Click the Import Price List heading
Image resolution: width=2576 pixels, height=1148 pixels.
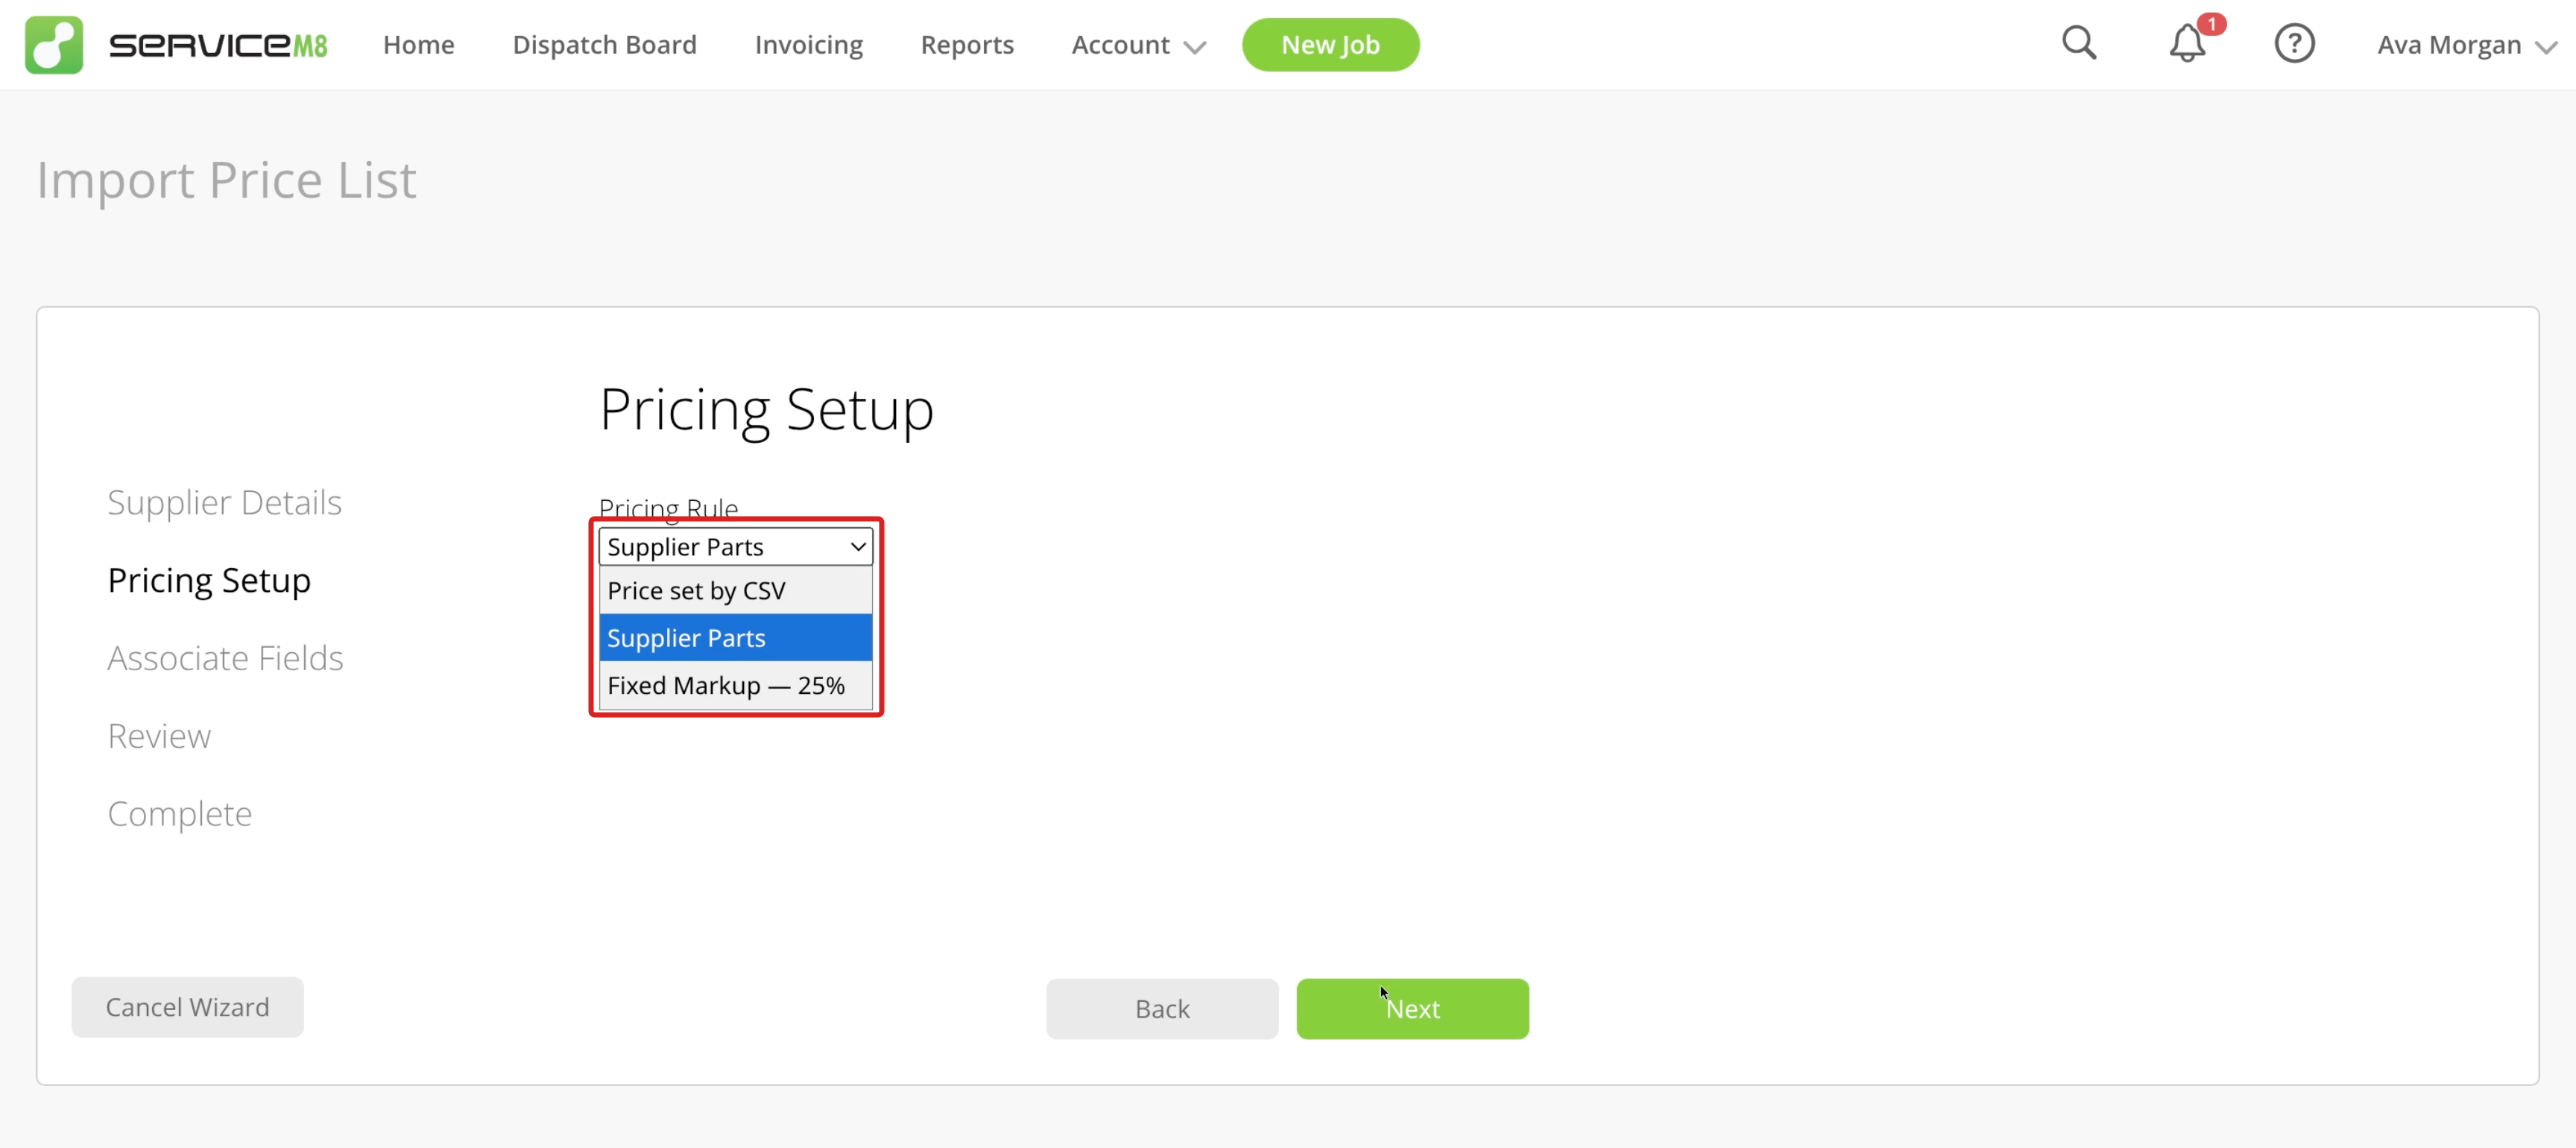click(226, 181)
